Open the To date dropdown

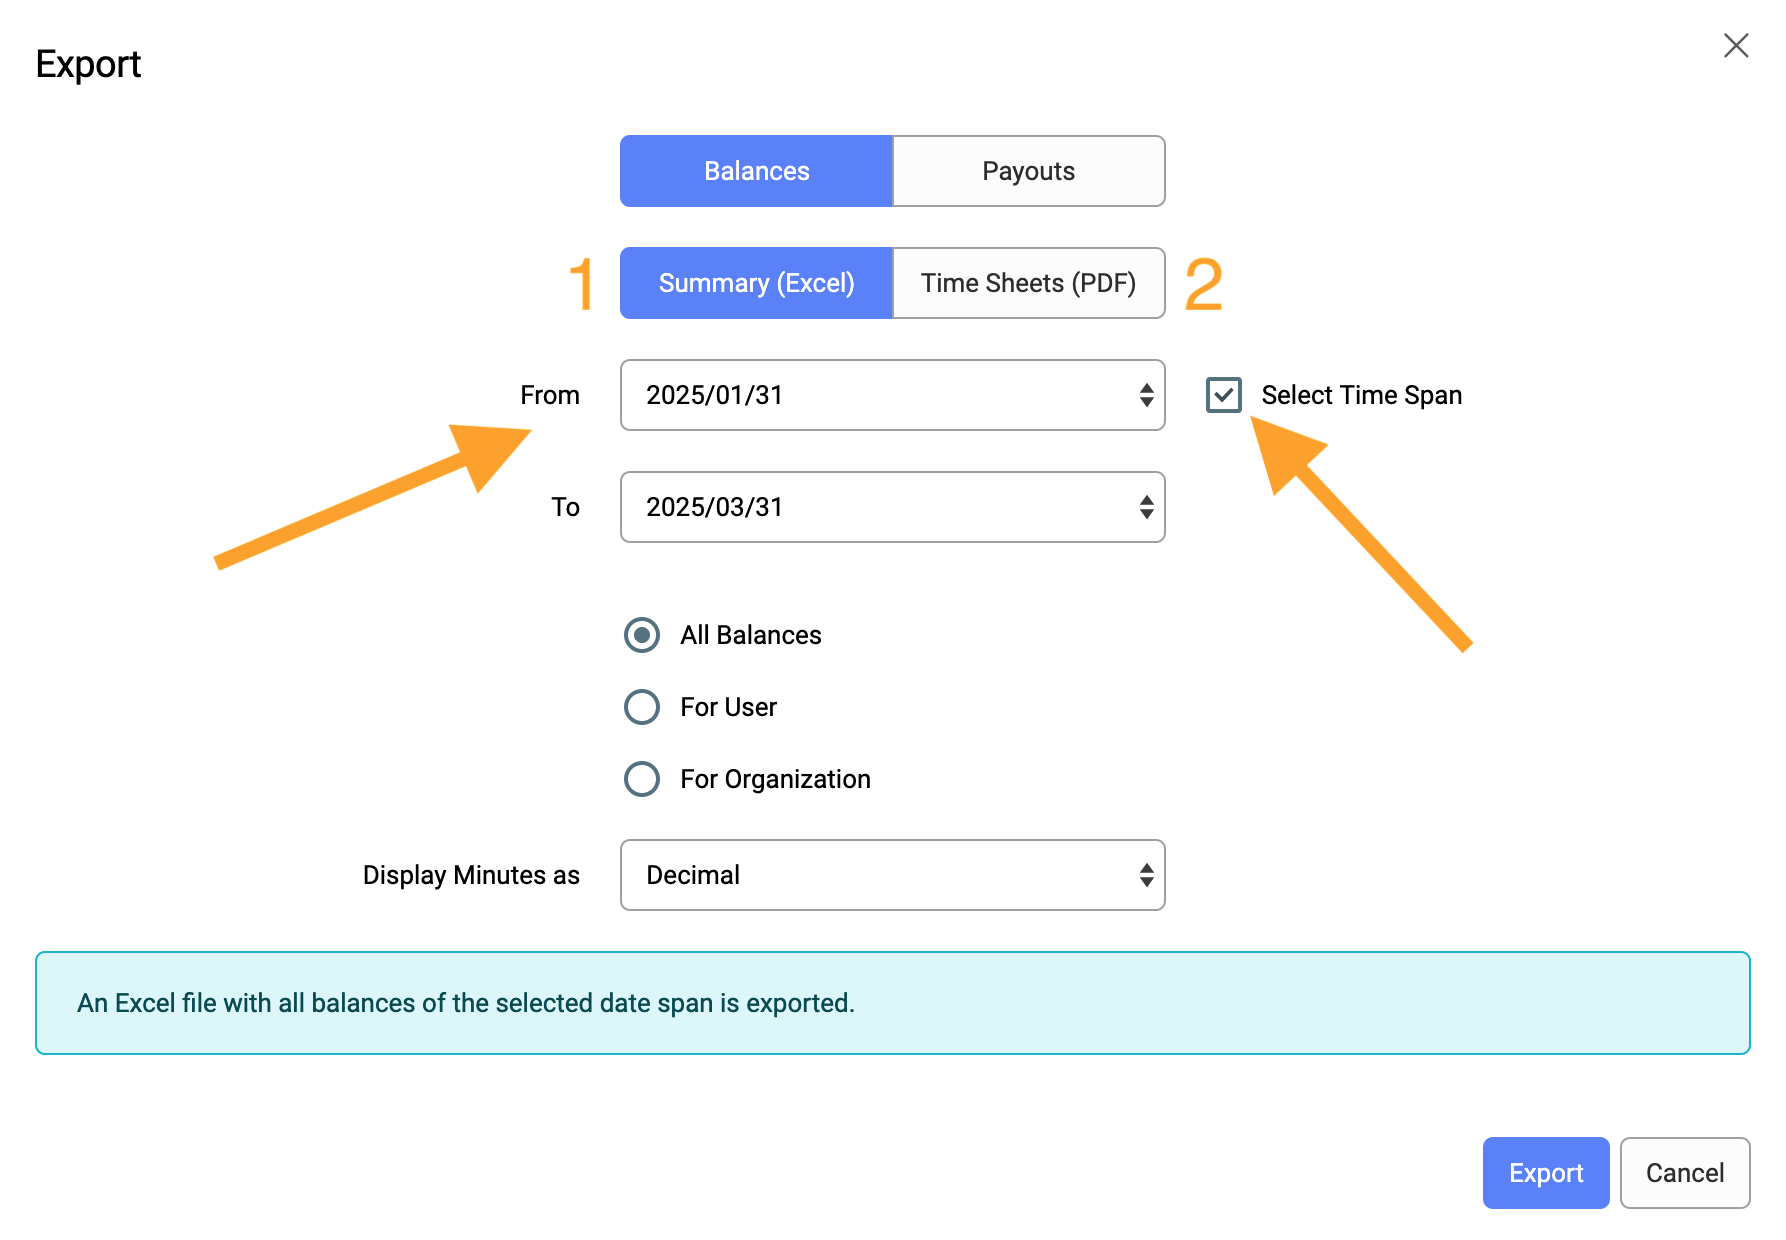pyautogui.click(x=892, y=507)
